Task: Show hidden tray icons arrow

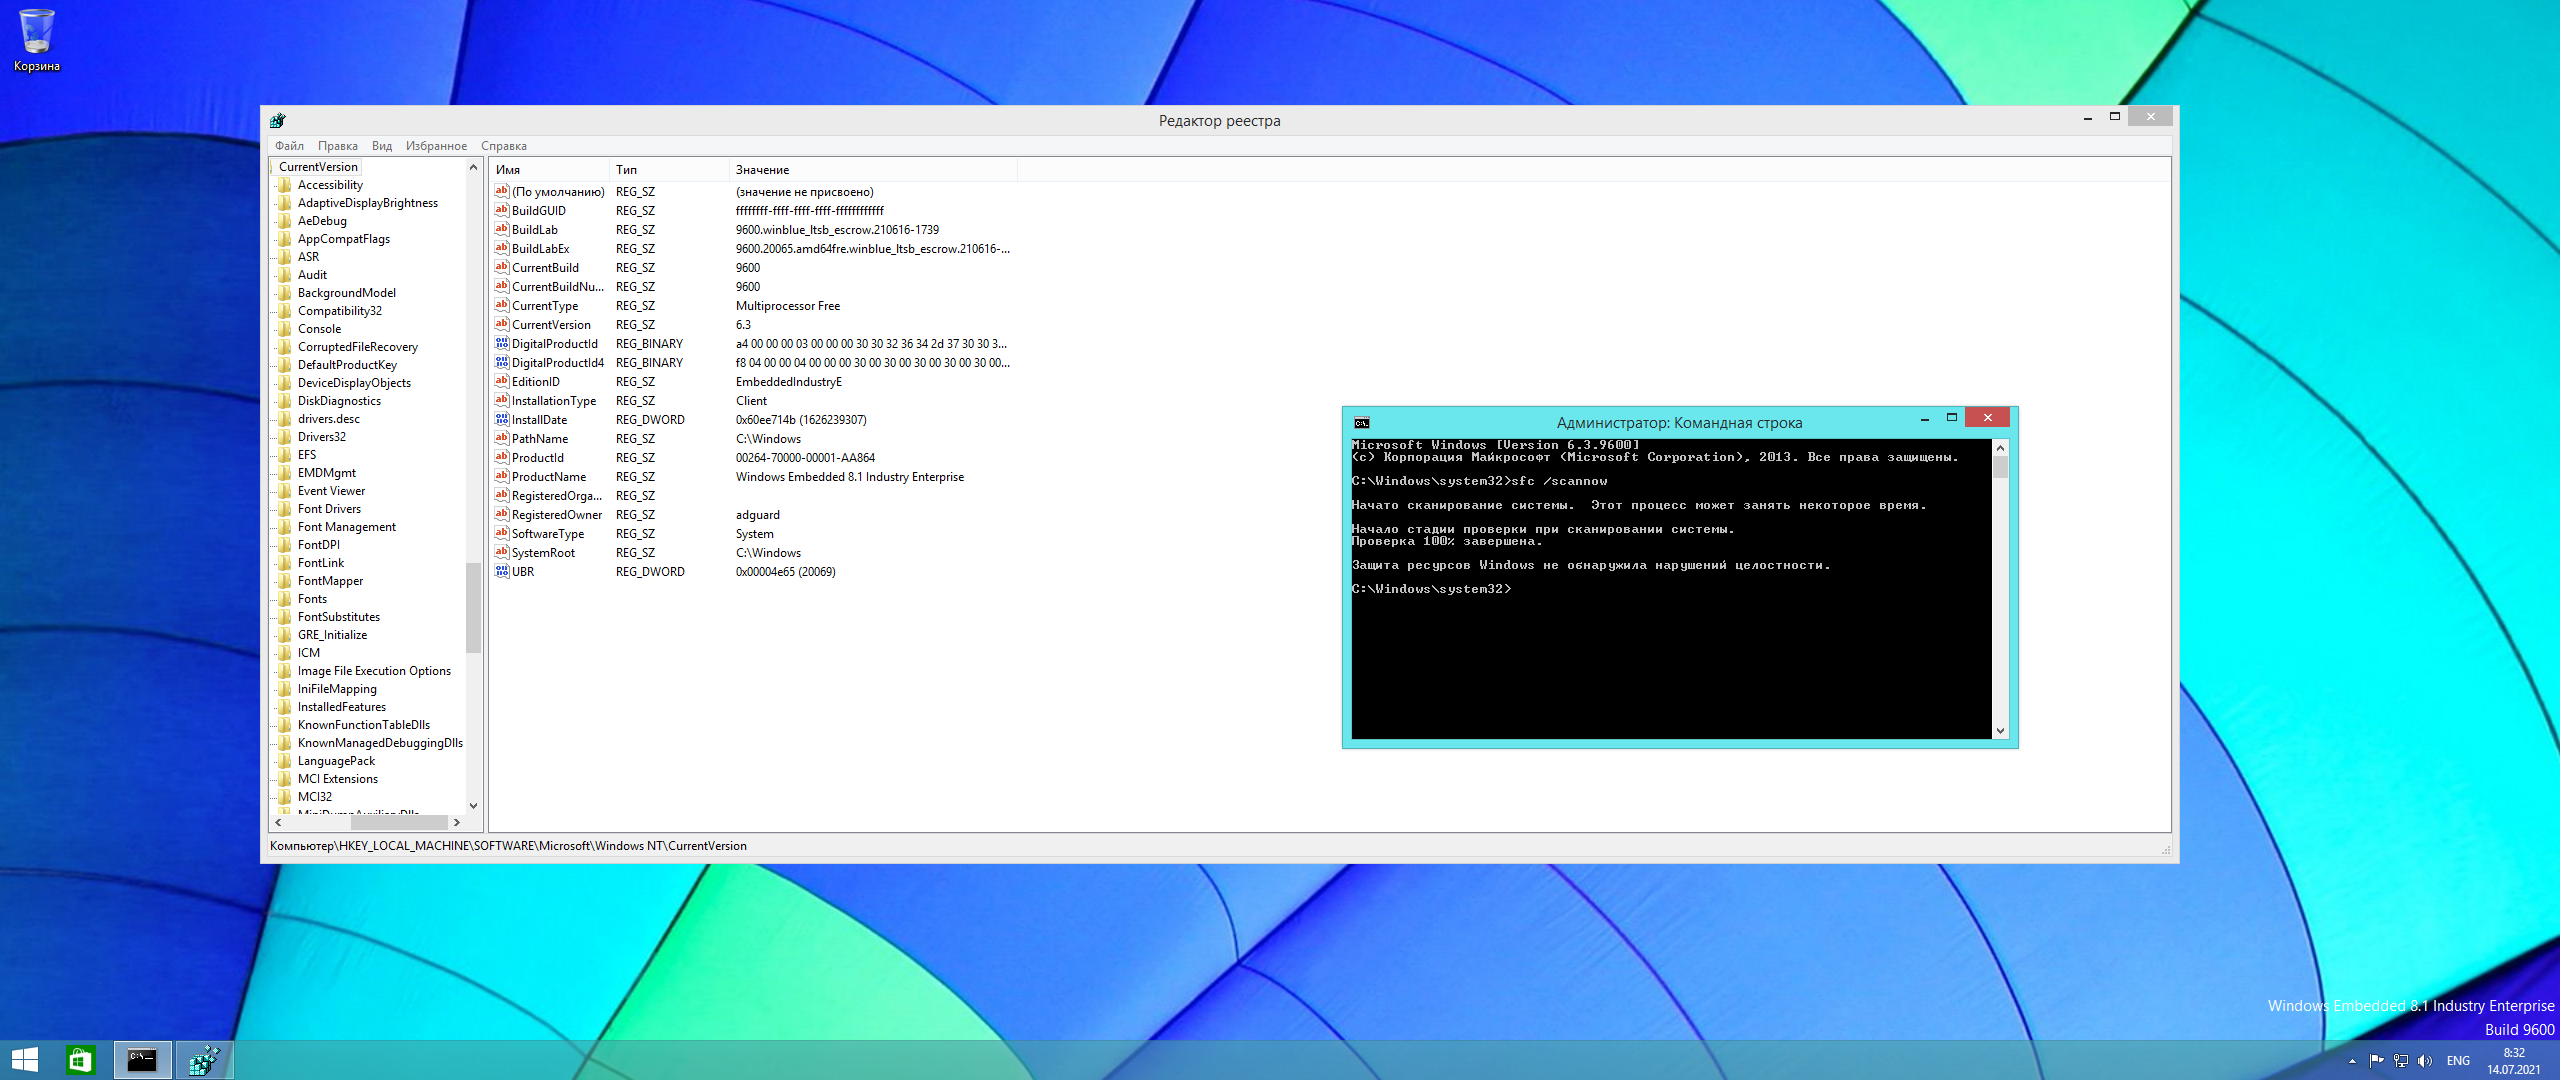Action: (2352, 1061)
